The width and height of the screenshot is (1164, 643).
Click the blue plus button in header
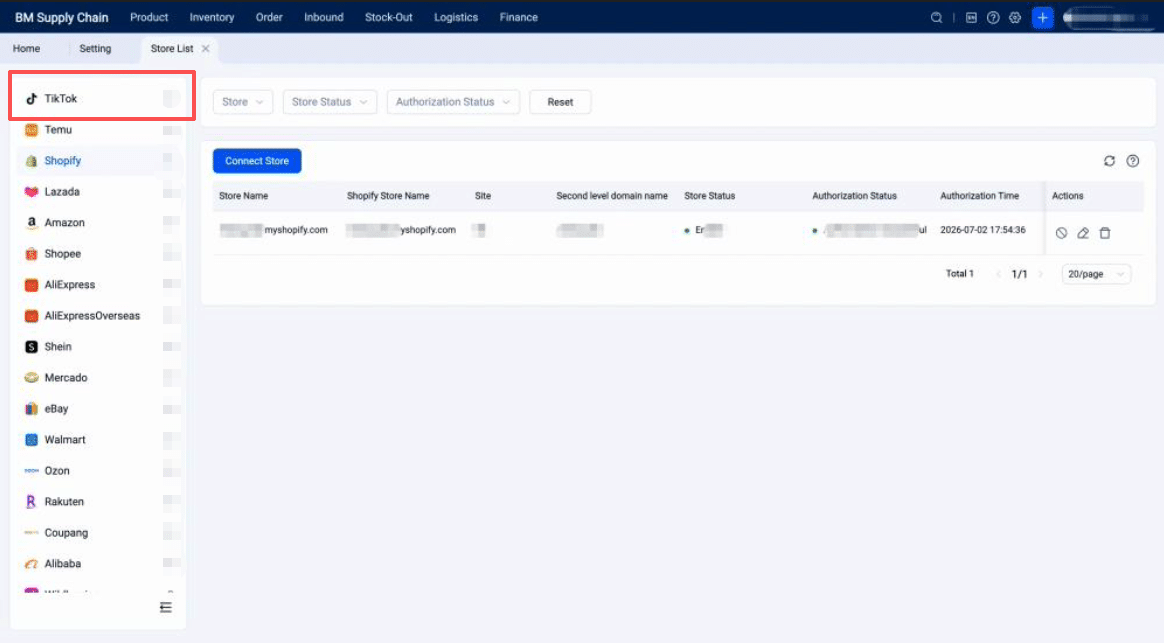coord(1042,18)
